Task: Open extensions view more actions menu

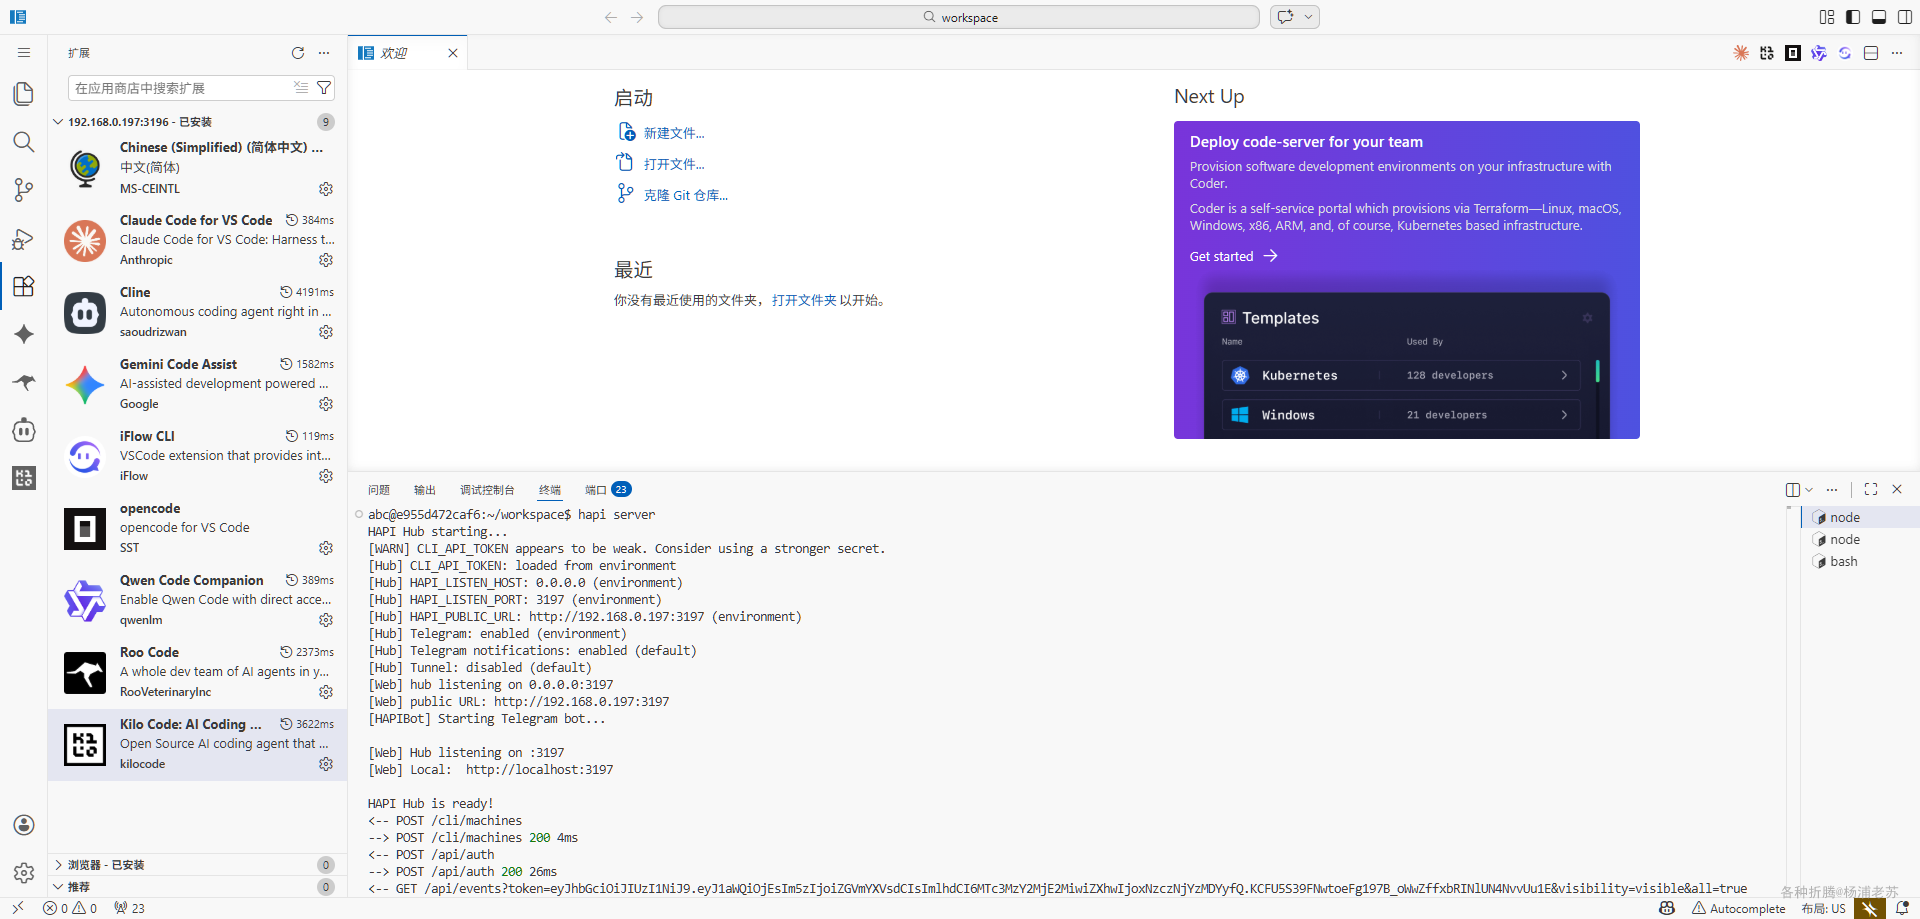Action: pyautogui.click(x=324, y=53)
